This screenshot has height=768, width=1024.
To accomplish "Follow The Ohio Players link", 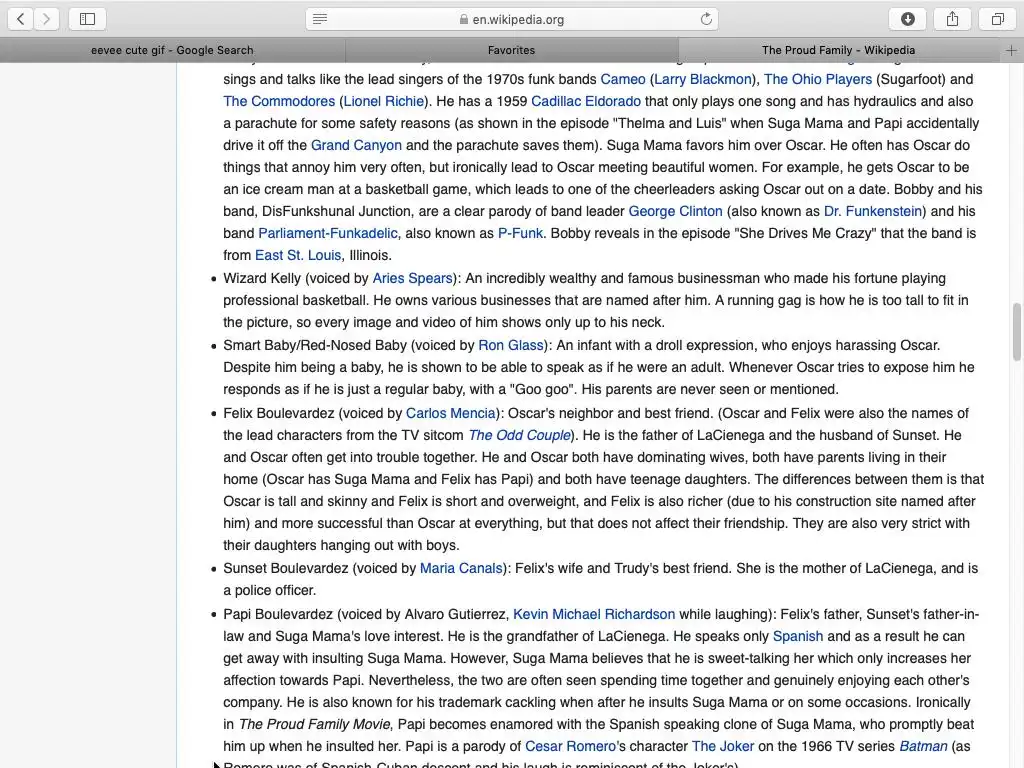I will [x=818, y=79].
